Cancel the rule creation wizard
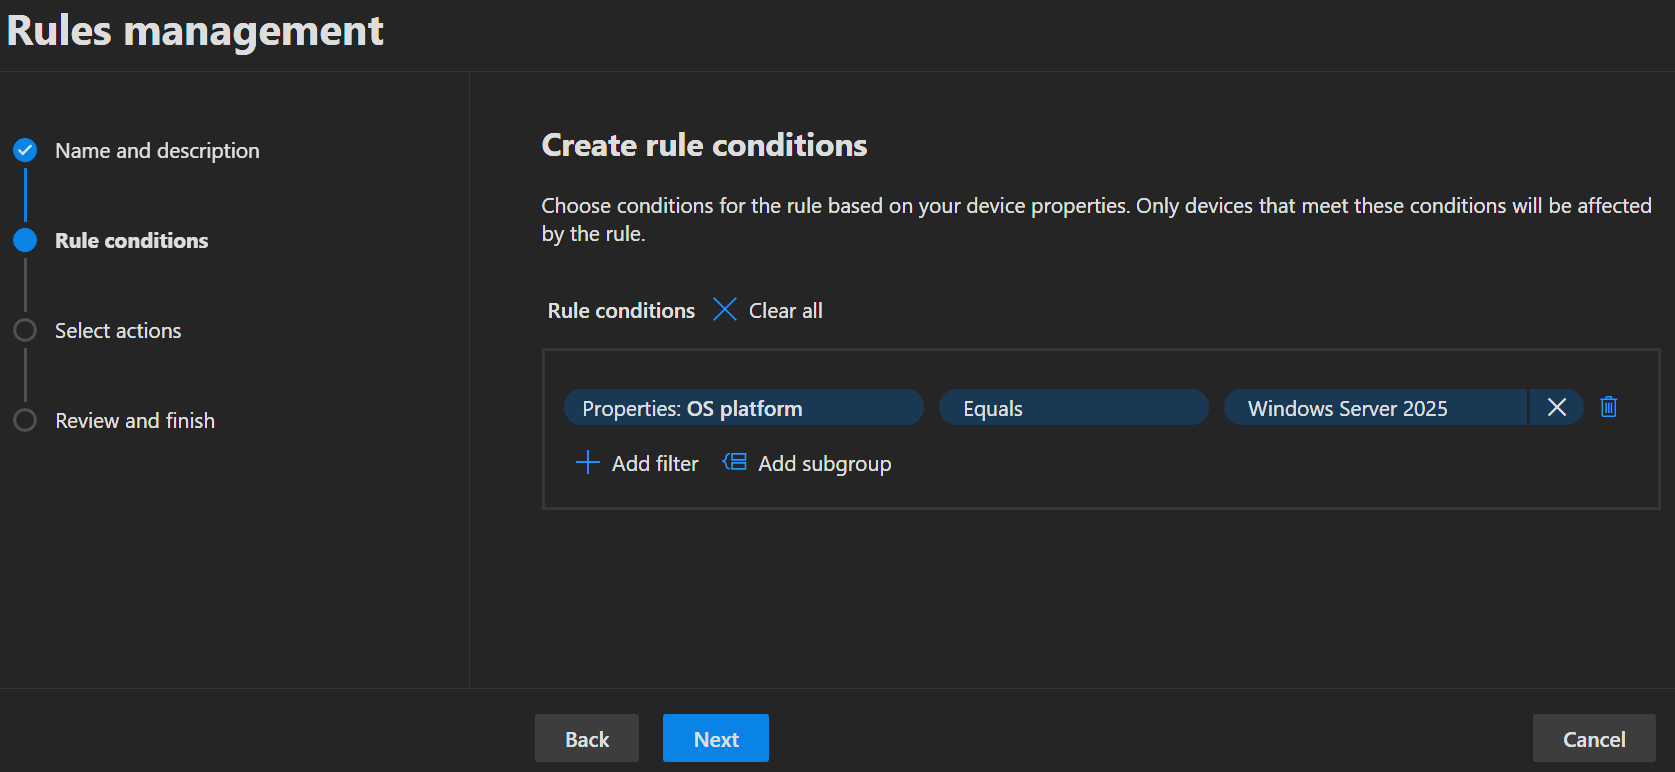This screenshot has width=1675, height=772. pos(1593,739)
